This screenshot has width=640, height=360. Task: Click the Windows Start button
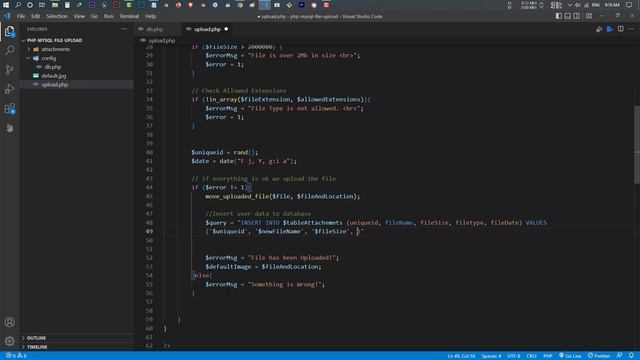6,5
